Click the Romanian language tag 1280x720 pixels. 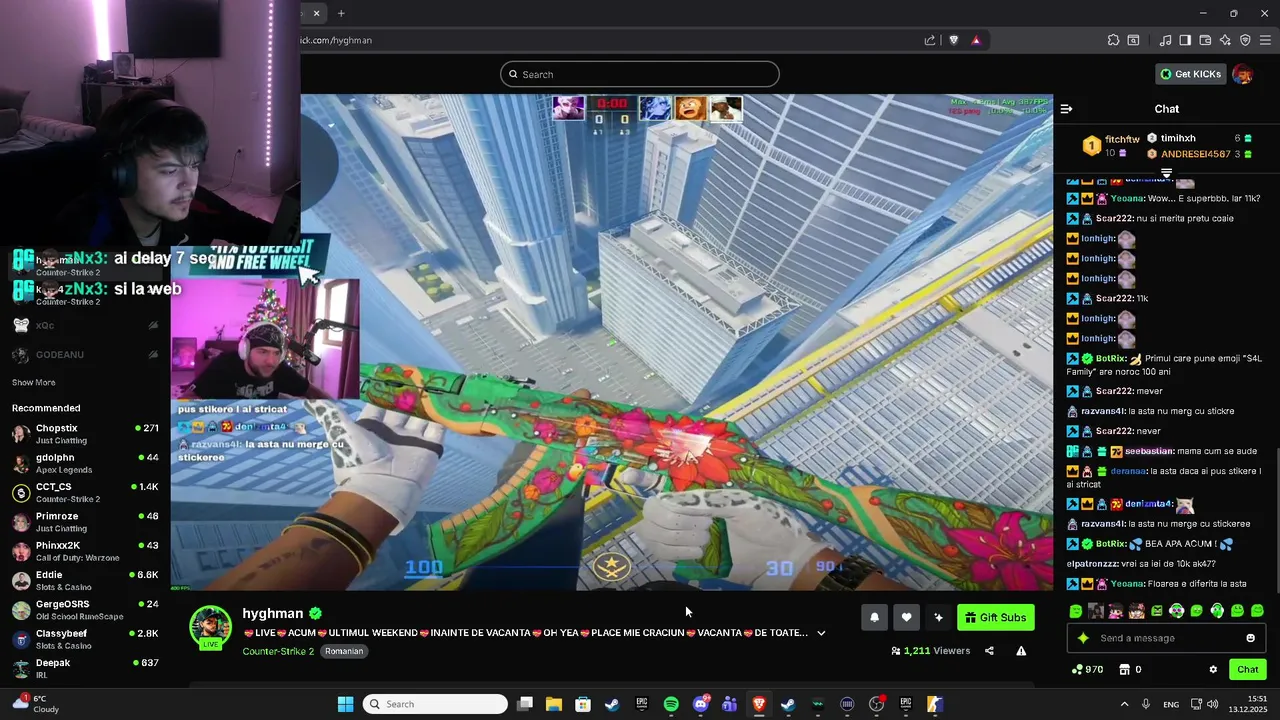point(344,651)
